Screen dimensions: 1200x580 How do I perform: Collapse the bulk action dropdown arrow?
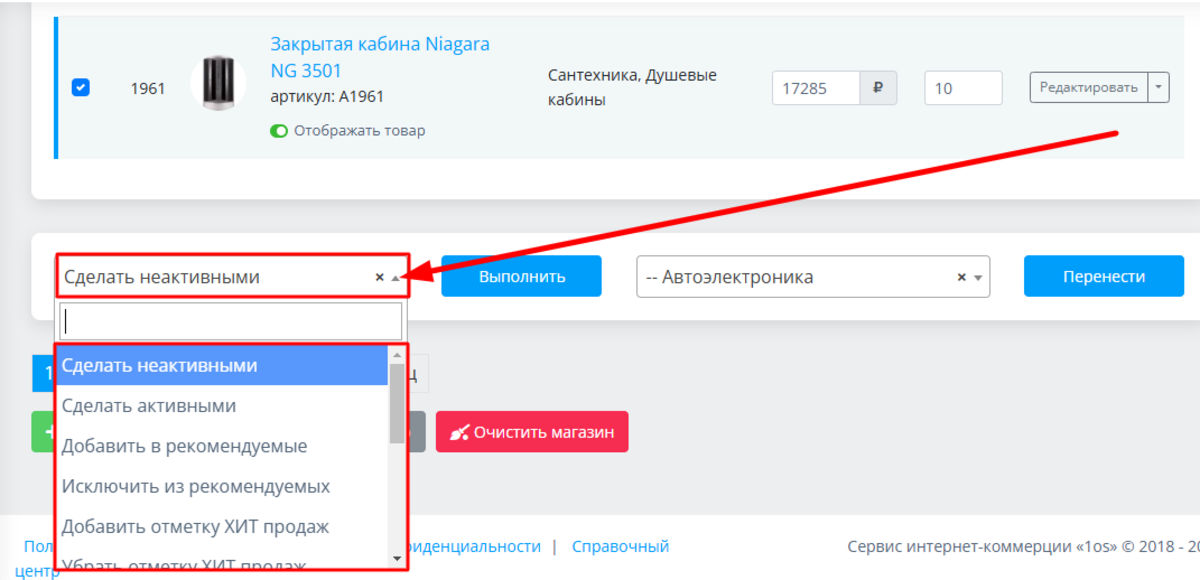coord(396,278)
